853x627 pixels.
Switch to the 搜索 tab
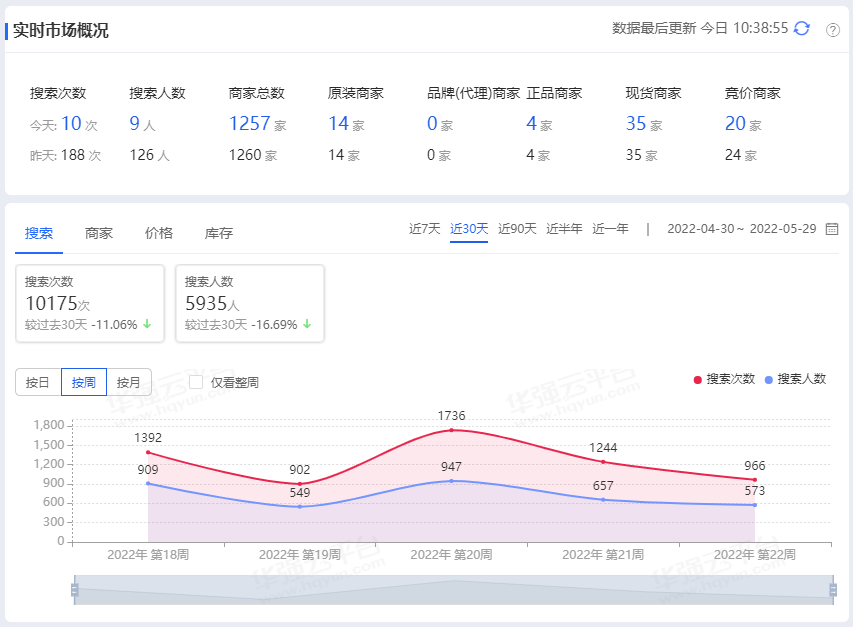coord(39,233)
